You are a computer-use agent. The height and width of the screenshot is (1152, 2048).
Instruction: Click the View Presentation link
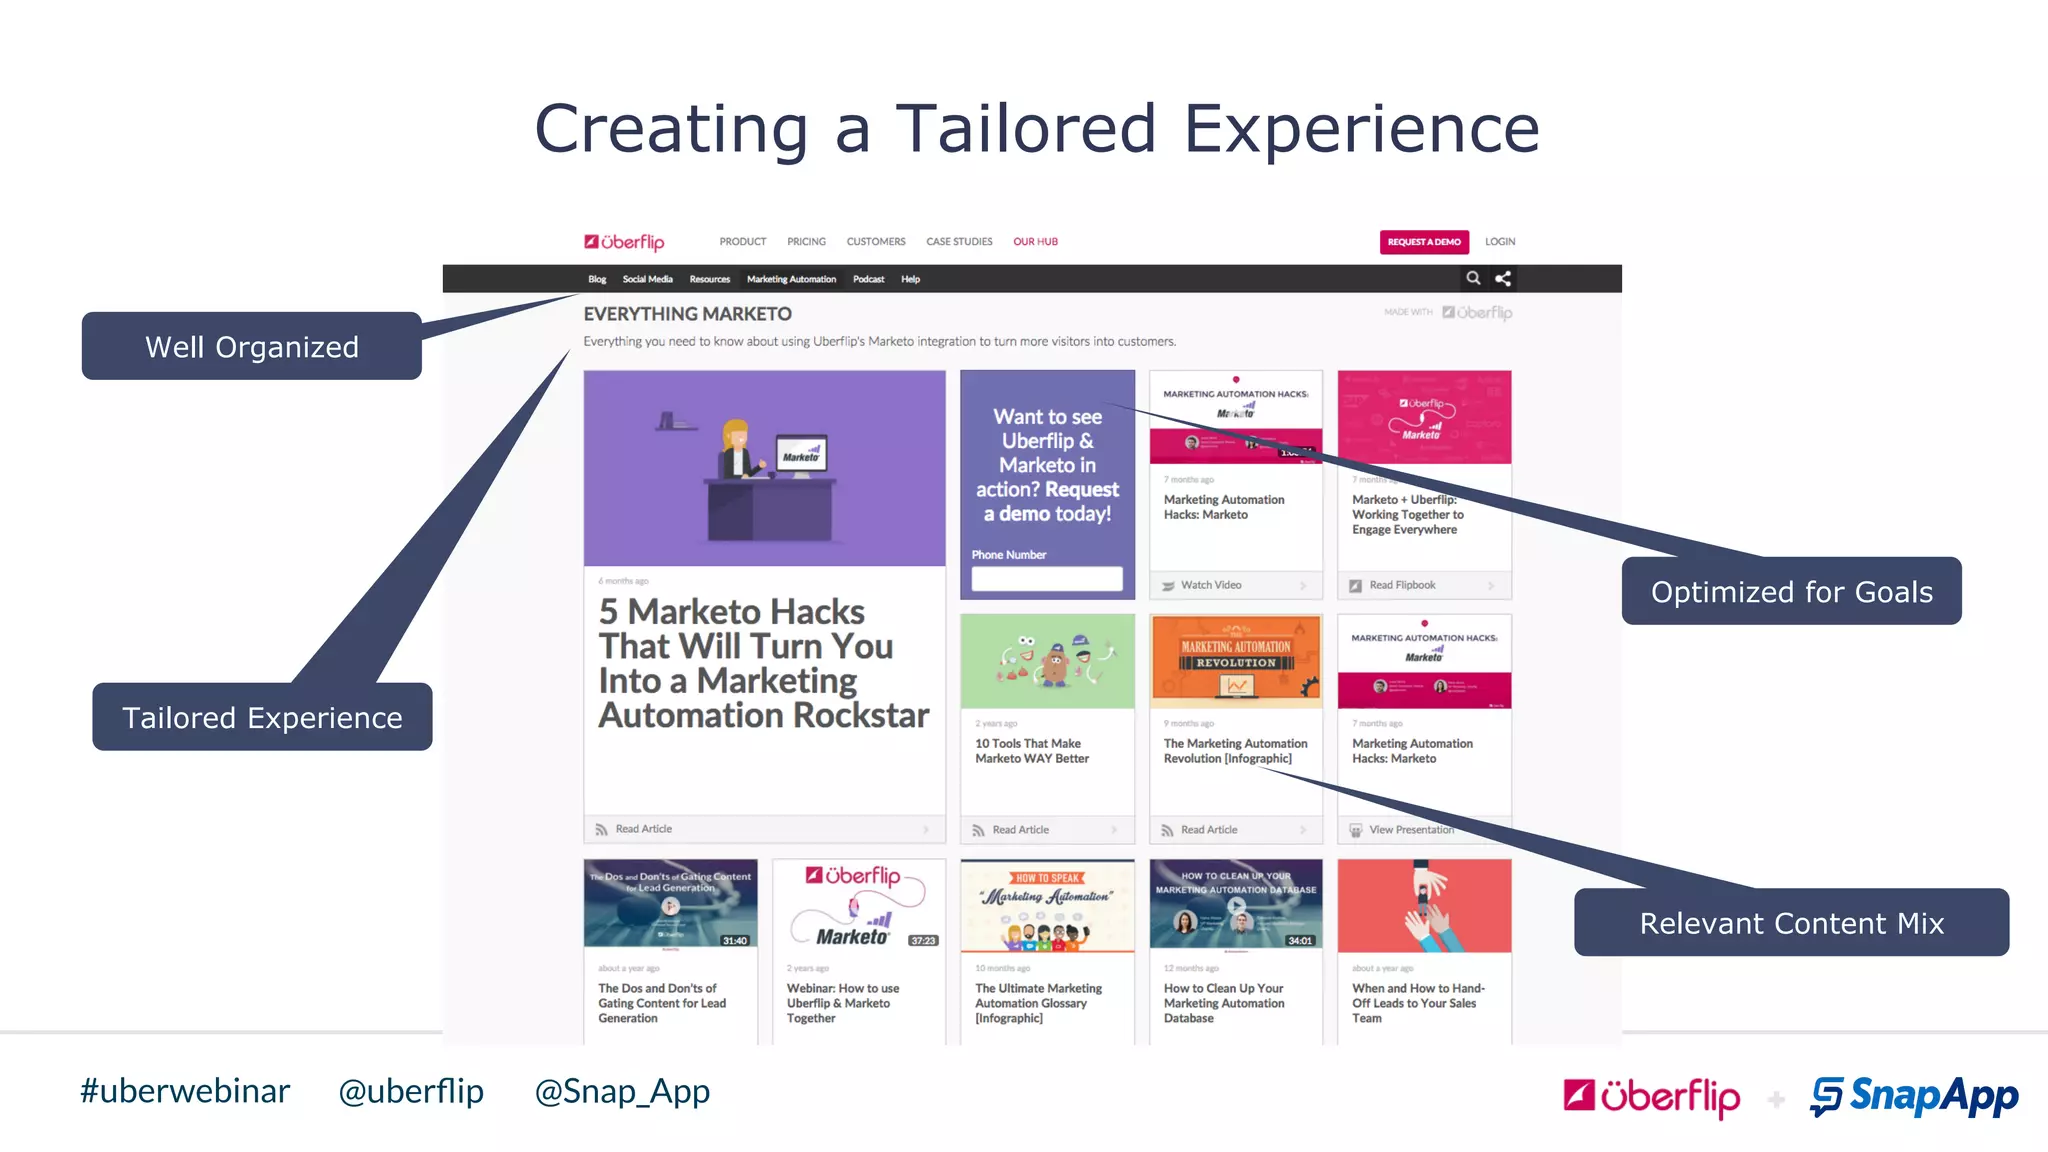point(1411,830)
